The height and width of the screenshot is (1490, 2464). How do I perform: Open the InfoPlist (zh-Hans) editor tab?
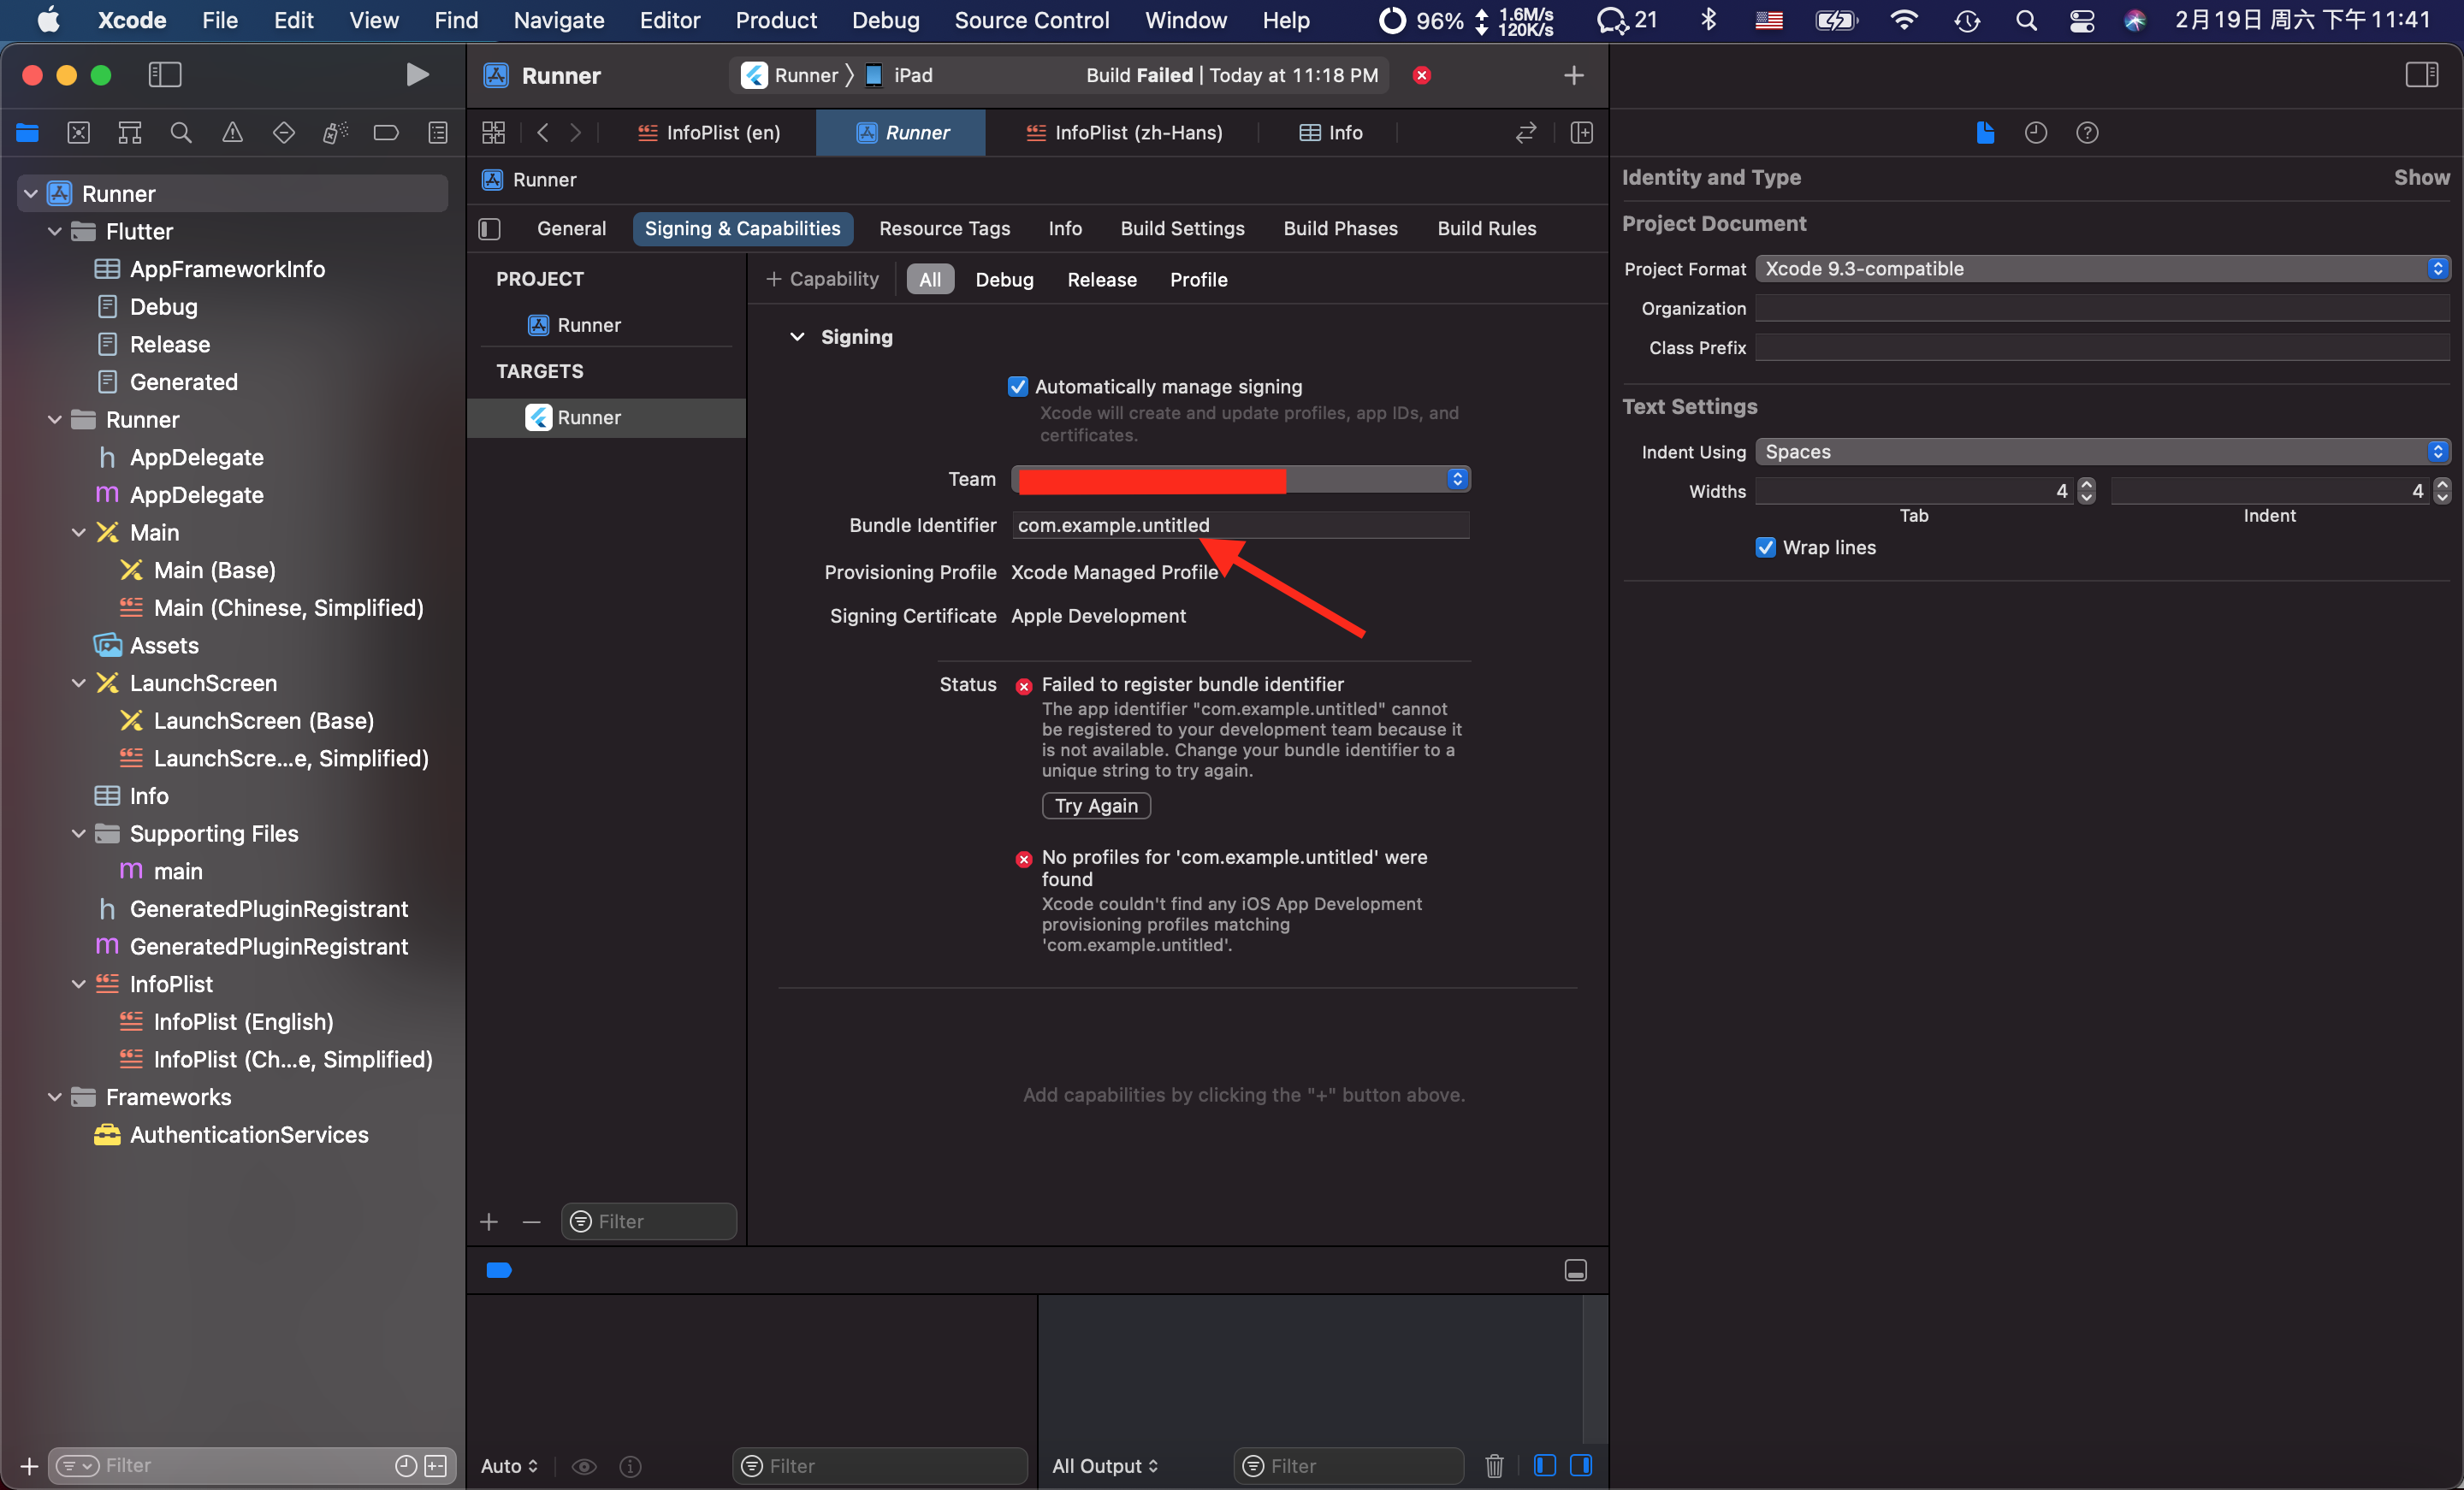[x=1125, y=133]
